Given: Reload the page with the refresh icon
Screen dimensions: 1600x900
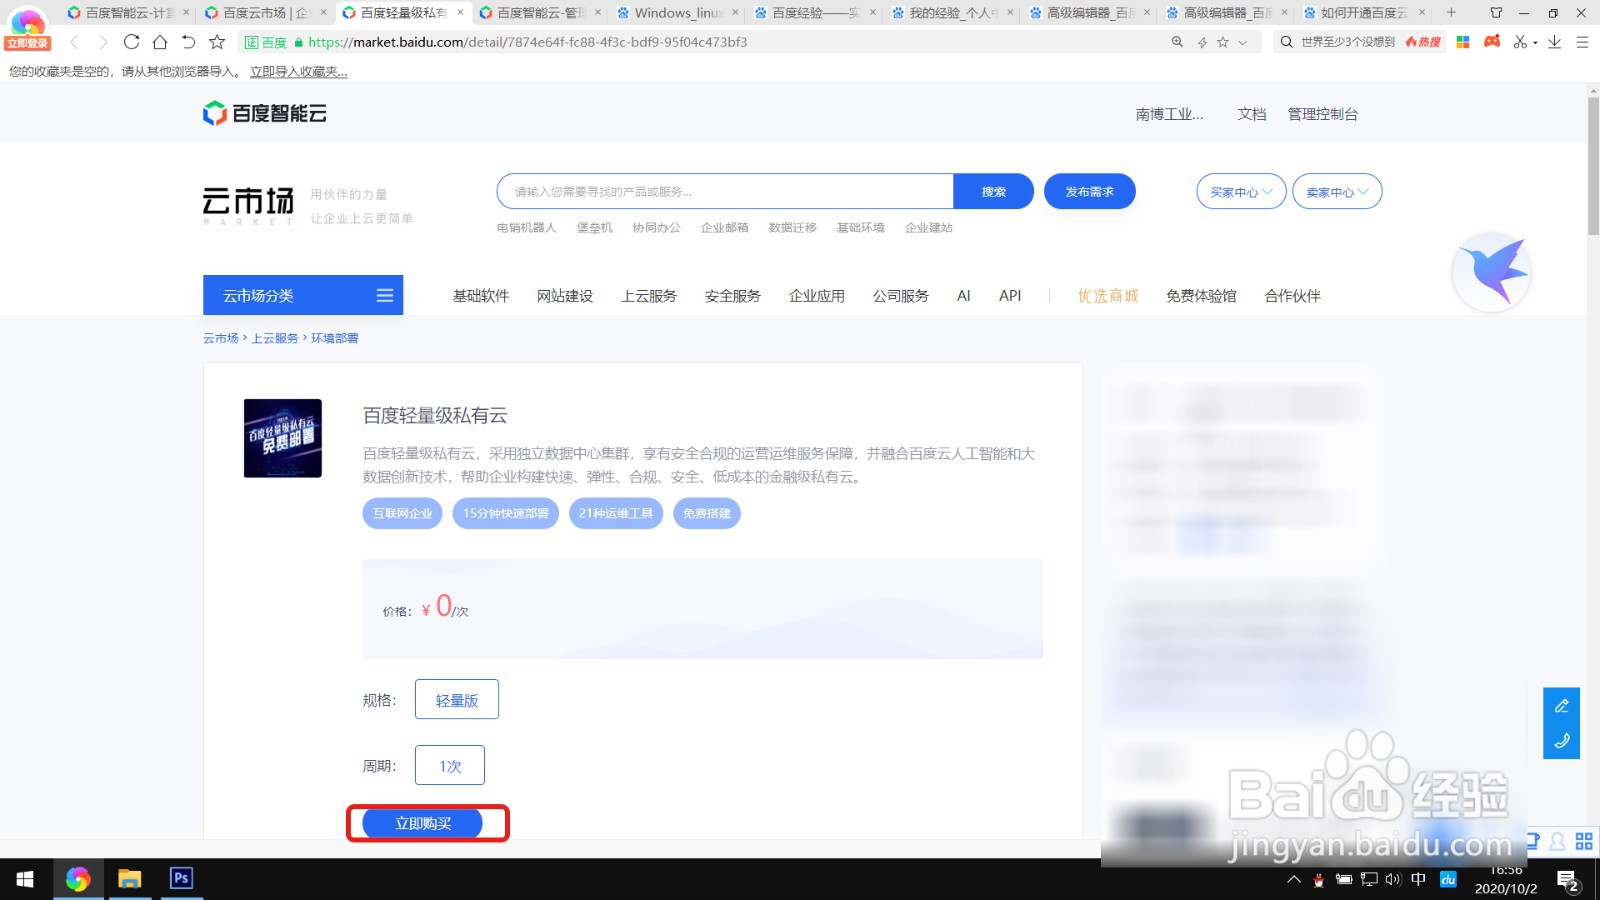Looking at the screenshot, I should [131, 42].
